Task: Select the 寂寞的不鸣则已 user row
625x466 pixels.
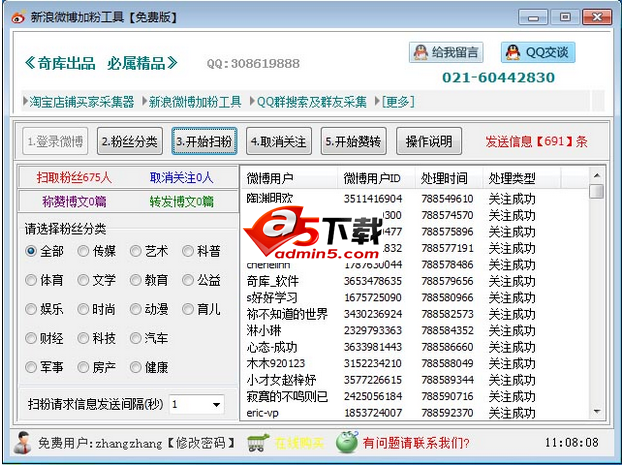Action: (415, 397)
